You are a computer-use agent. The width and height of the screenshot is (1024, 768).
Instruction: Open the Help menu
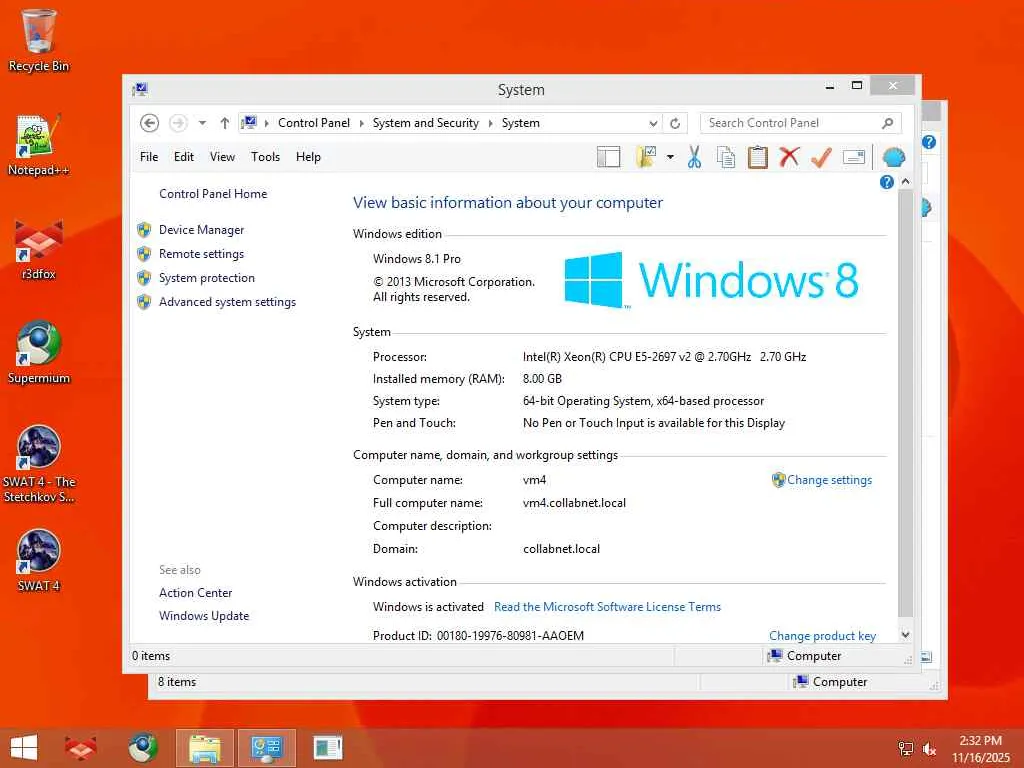(x=308, y=157)
